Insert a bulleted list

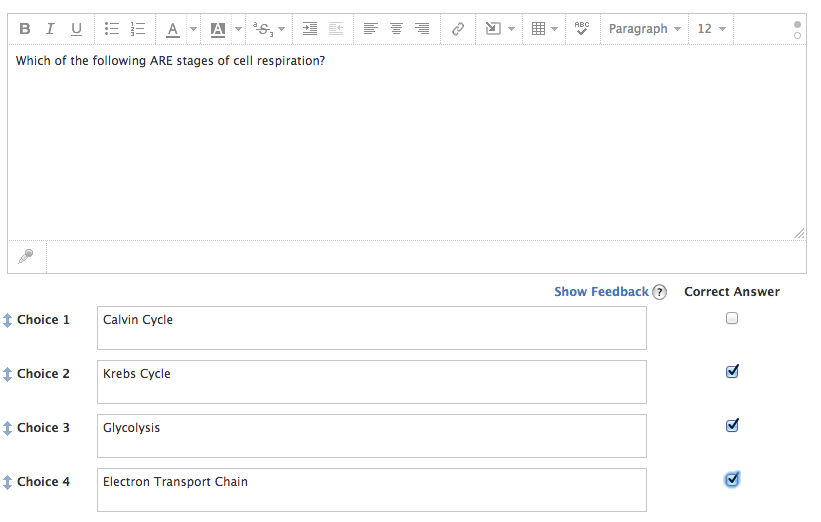pyautogui.click(x=112, y=29)
